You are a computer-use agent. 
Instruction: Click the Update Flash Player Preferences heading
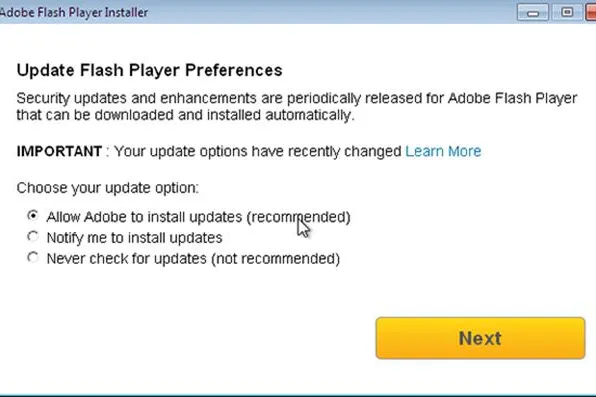pos(149,70)
